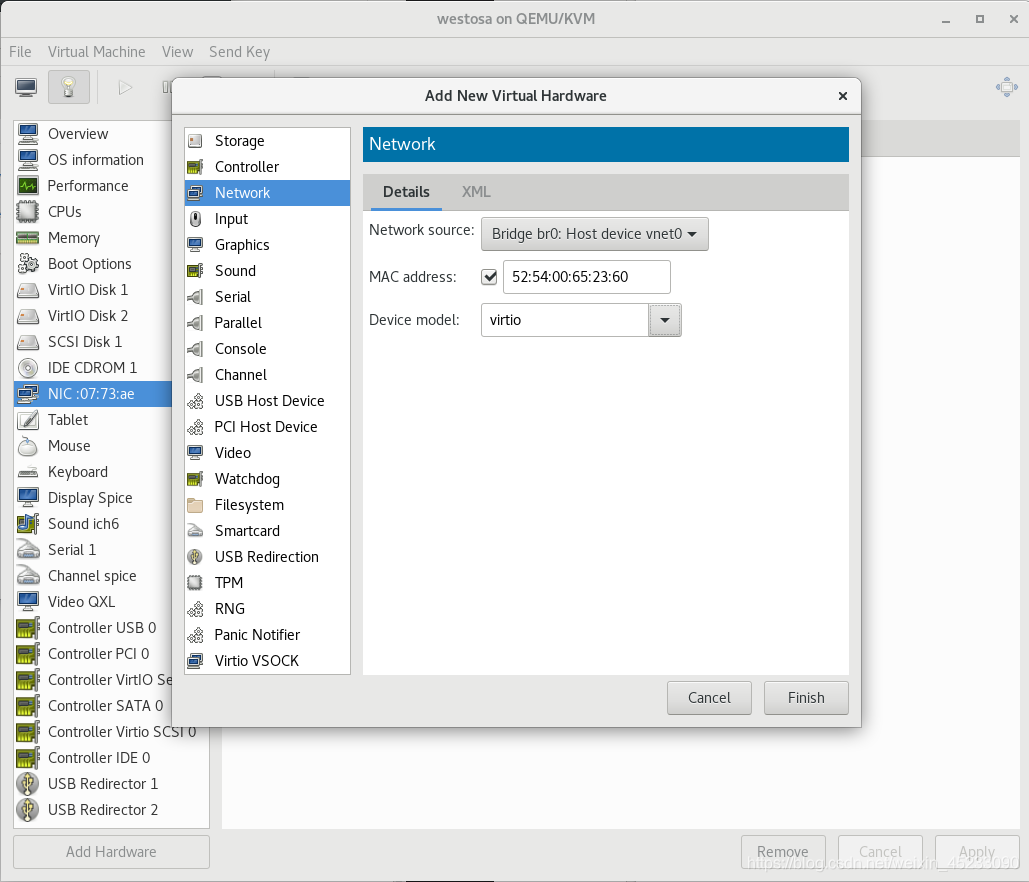
Task: Show virtual hardware details lightbulb icon
Action: pyautogui.click(x=69, y=87)
